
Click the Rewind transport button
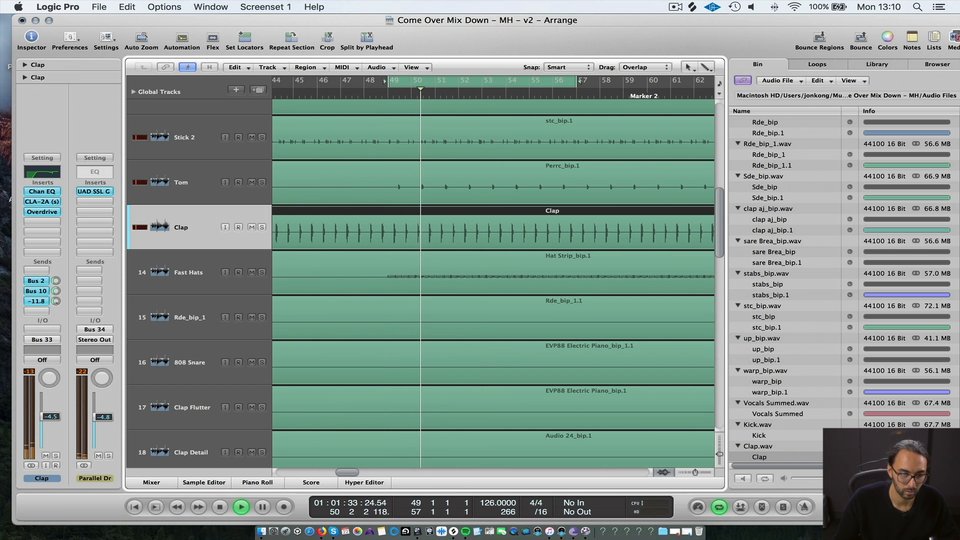[x=177, y=507]
